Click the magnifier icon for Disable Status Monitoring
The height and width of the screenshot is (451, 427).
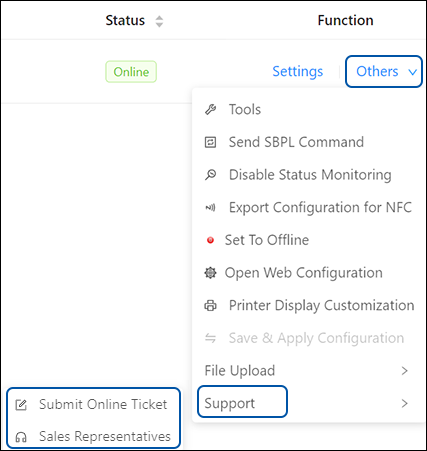tap(210, 174)
